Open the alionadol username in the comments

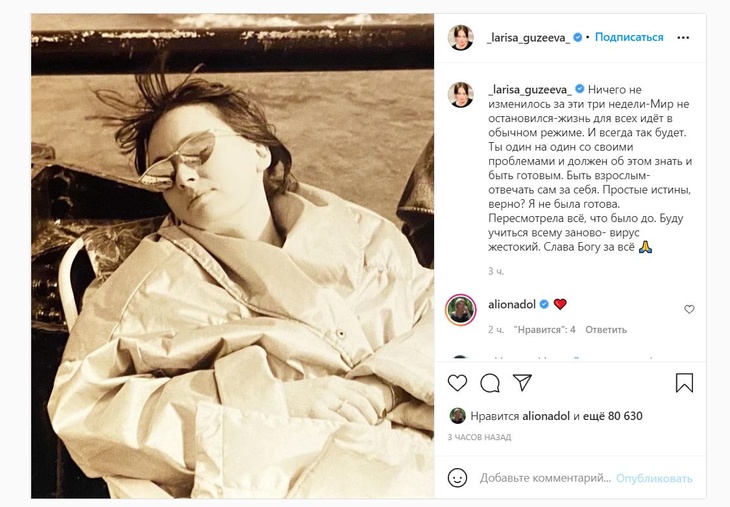pos(512,304)
